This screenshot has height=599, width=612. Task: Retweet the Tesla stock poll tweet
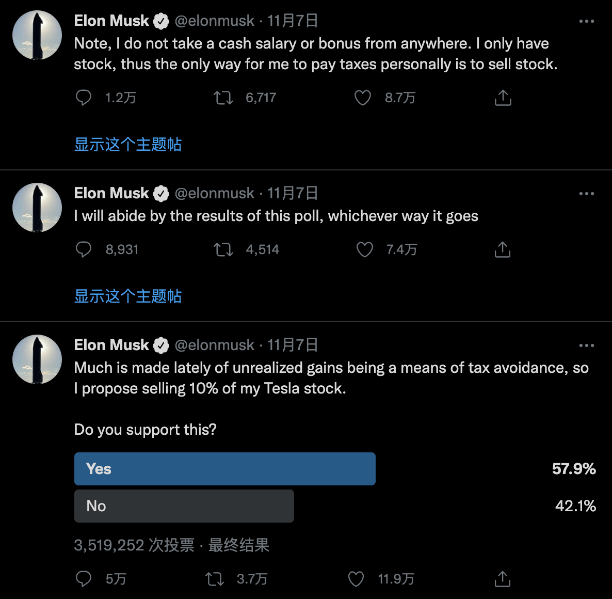[214, 579]
